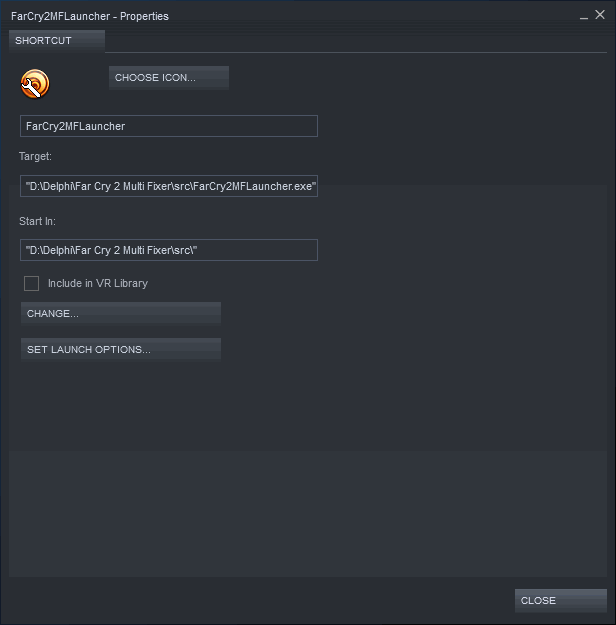The height and width of the screenshot is (625, 616).
Task: Click the 'Include in VR Library' label text
Action: point(97,283)
